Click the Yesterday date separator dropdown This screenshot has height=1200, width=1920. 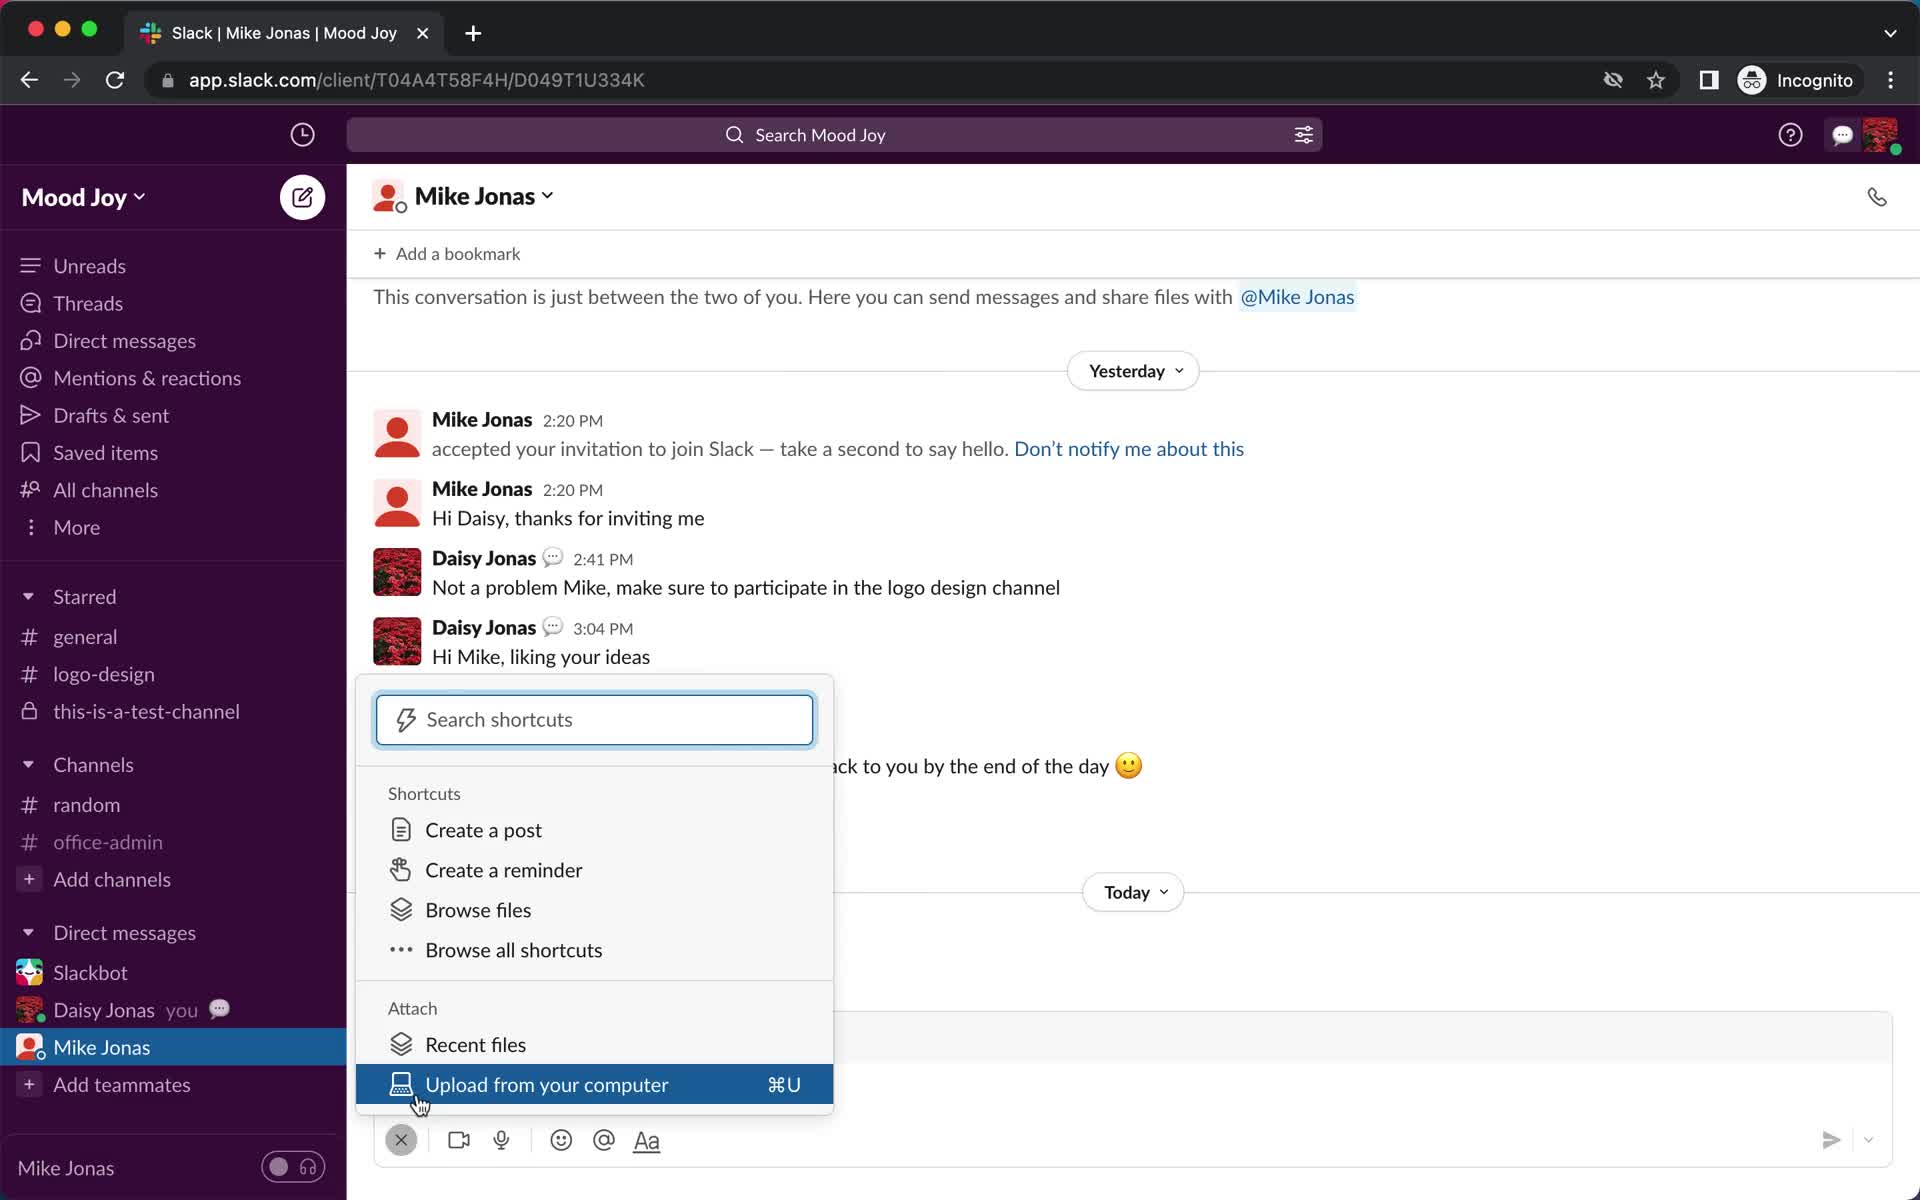[1133, 371]
